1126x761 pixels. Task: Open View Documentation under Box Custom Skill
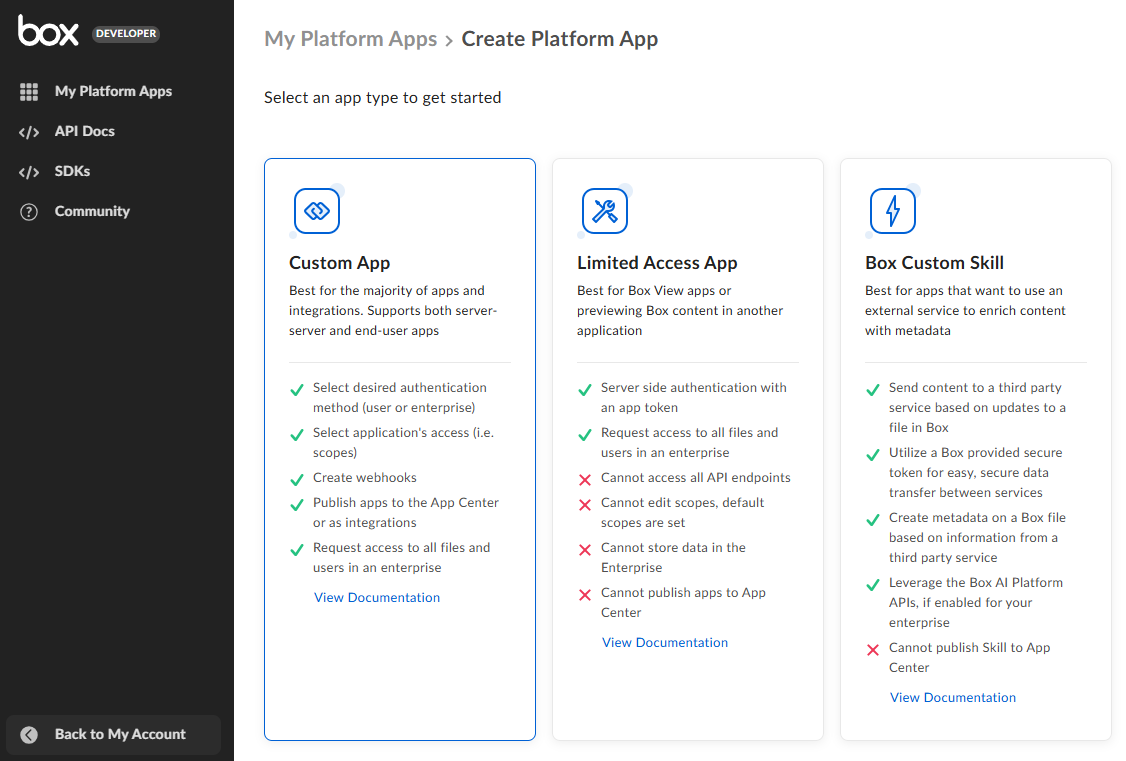pyautogui.click(x=953, y=697)
